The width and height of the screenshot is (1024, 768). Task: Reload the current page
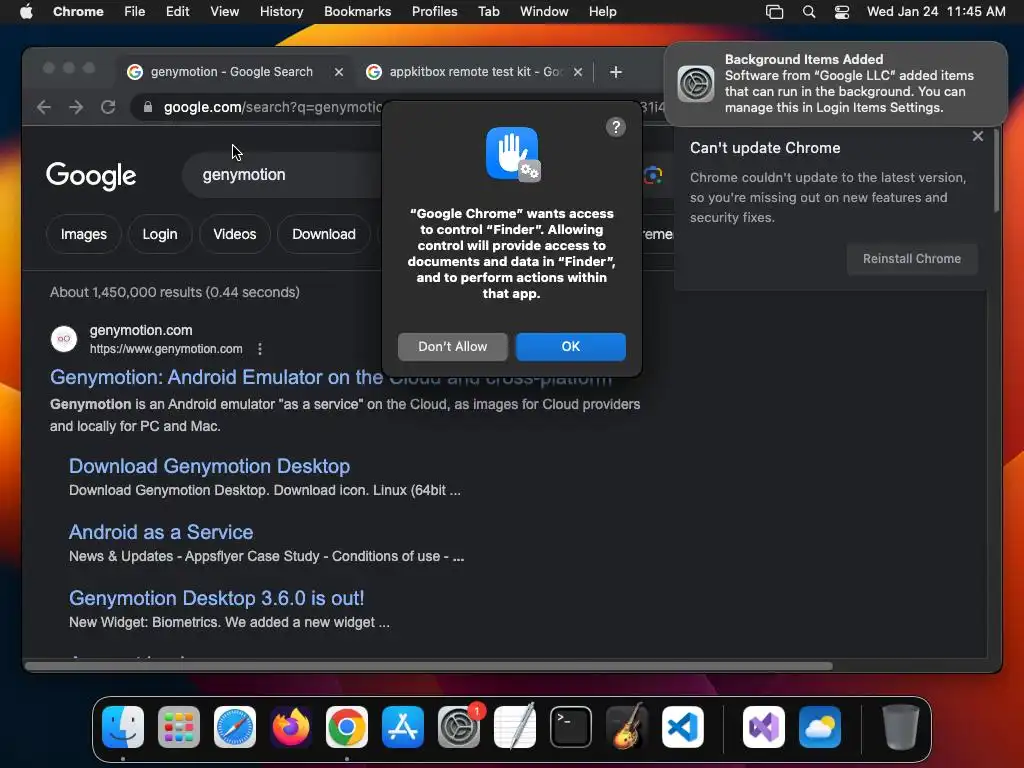coord(108,107)
